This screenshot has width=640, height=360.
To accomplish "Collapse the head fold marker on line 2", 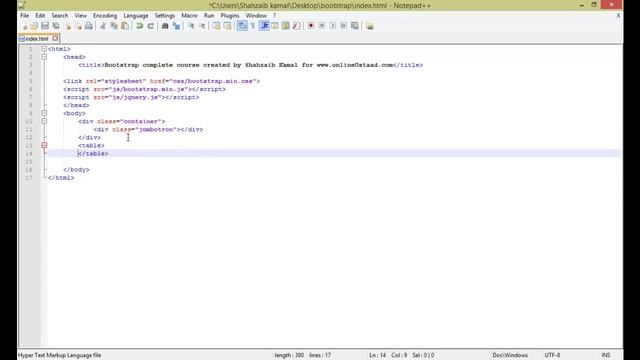I will click(x=44, y=57).
